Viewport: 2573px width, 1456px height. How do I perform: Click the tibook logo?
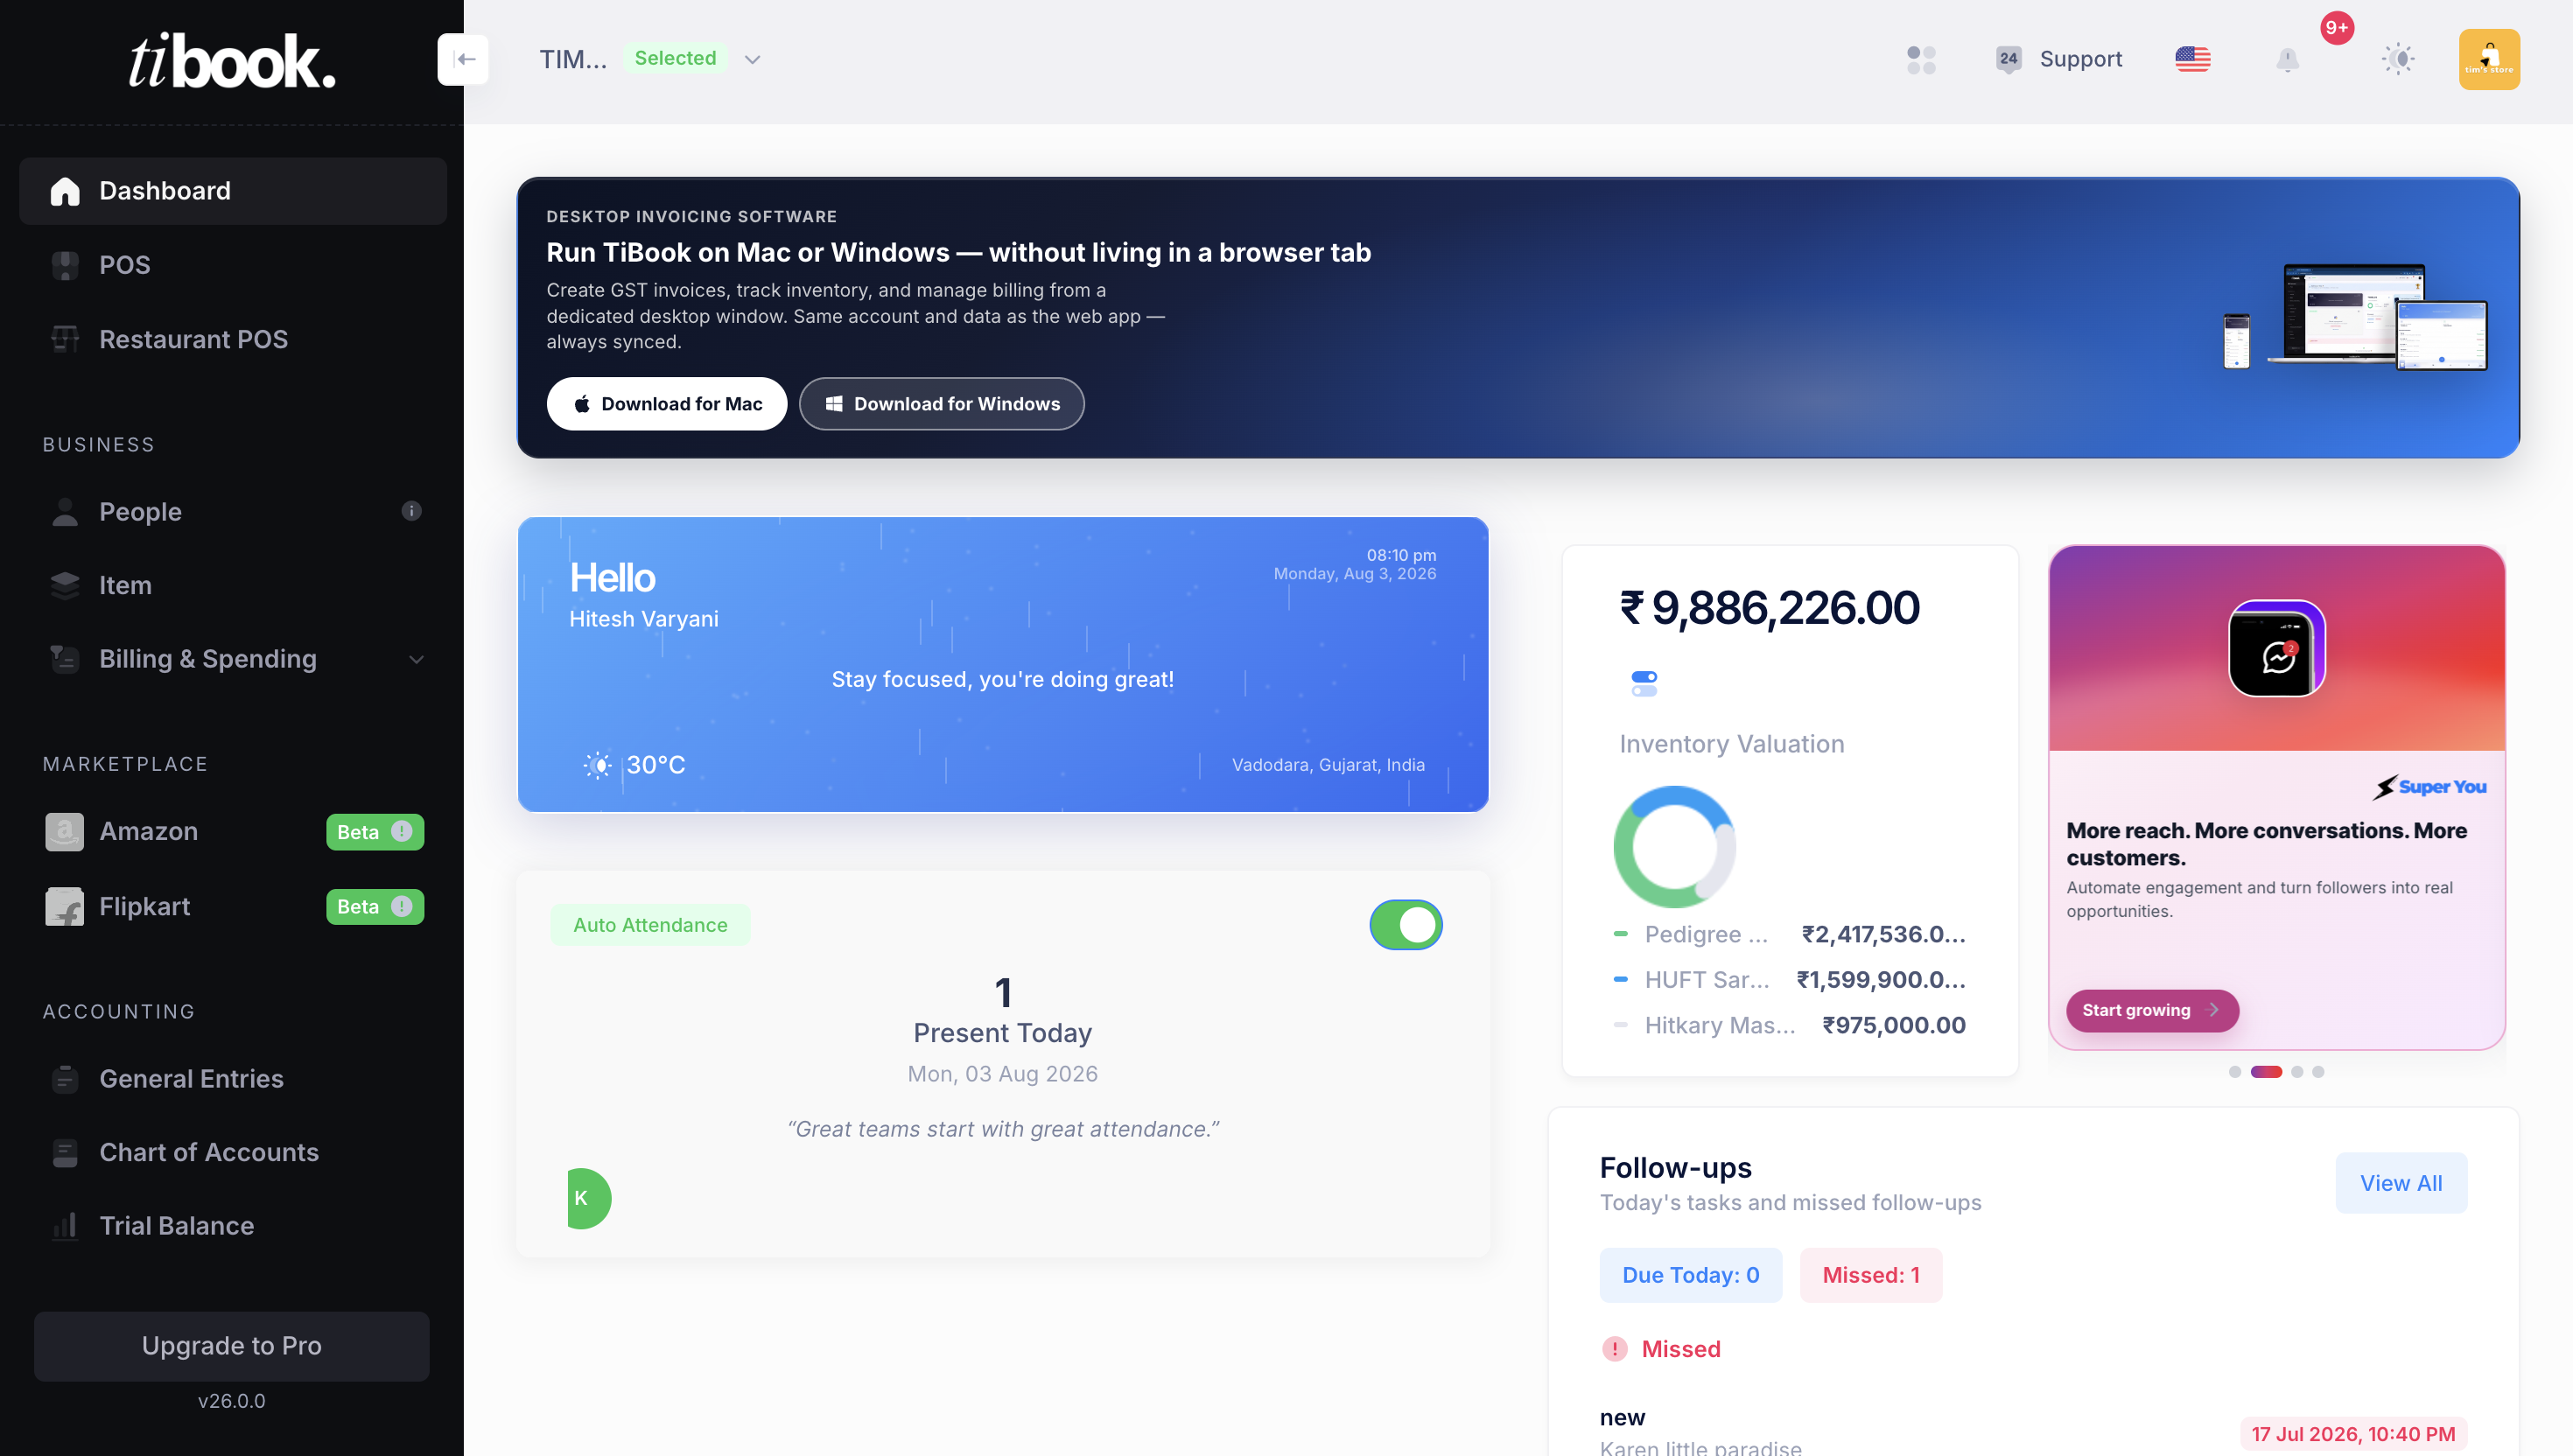[232, 61]
